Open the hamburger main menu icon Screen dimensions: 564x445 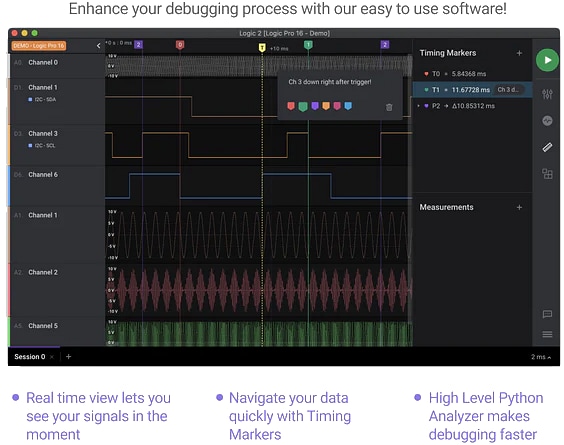point(547,335)
